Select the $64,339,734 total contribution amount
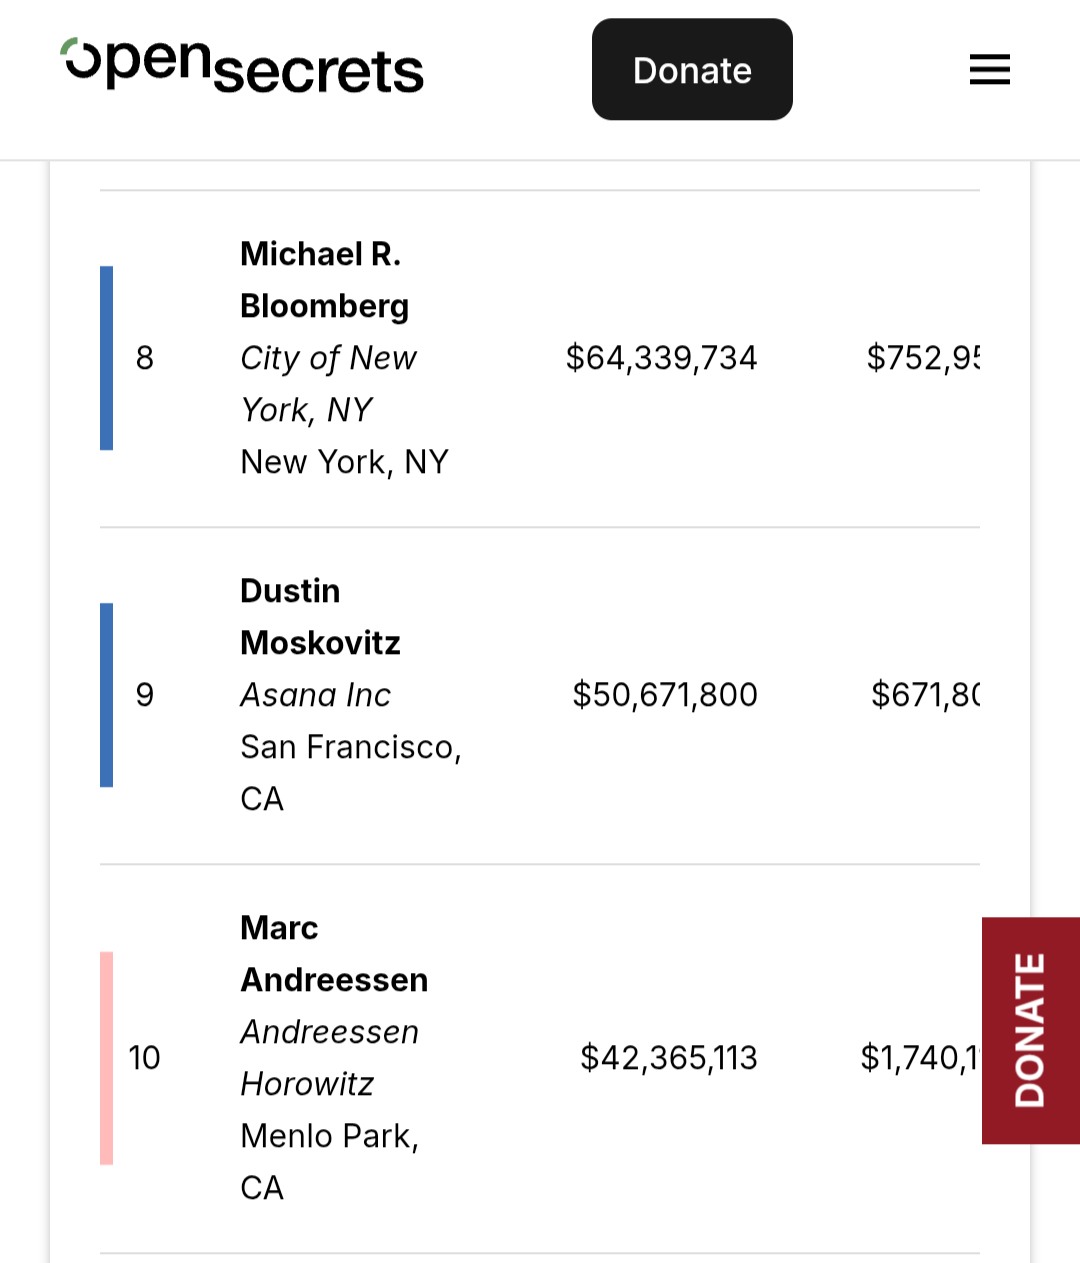1080x1263 pixels. coord(661,358)
